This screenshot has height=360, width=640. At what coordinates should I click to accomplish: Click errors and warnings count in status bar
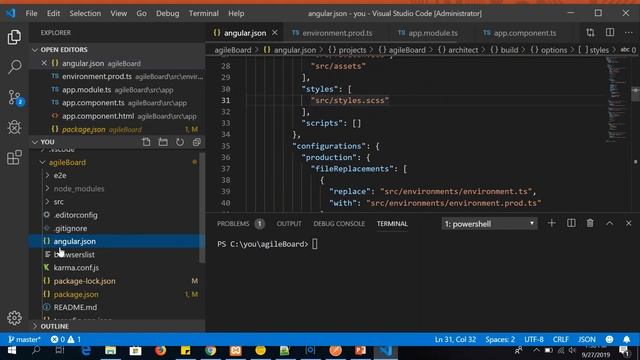click(x=66, y=339)
